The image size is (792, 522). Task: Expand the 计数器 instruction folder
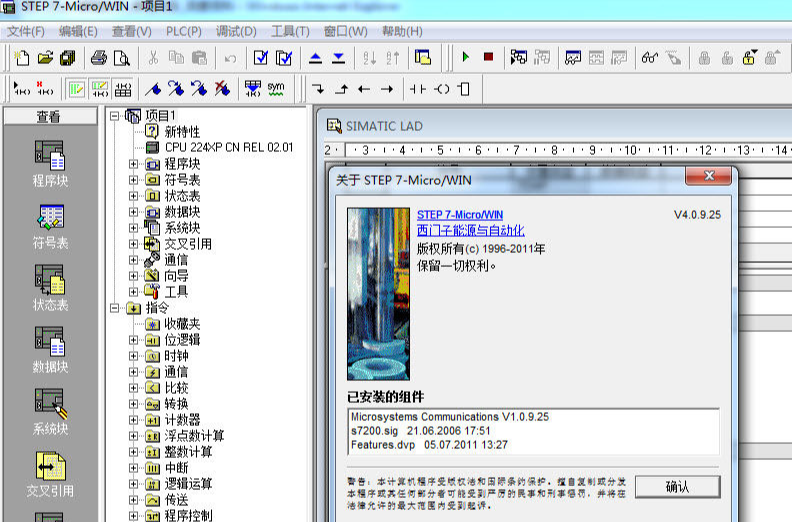point(134,420)
